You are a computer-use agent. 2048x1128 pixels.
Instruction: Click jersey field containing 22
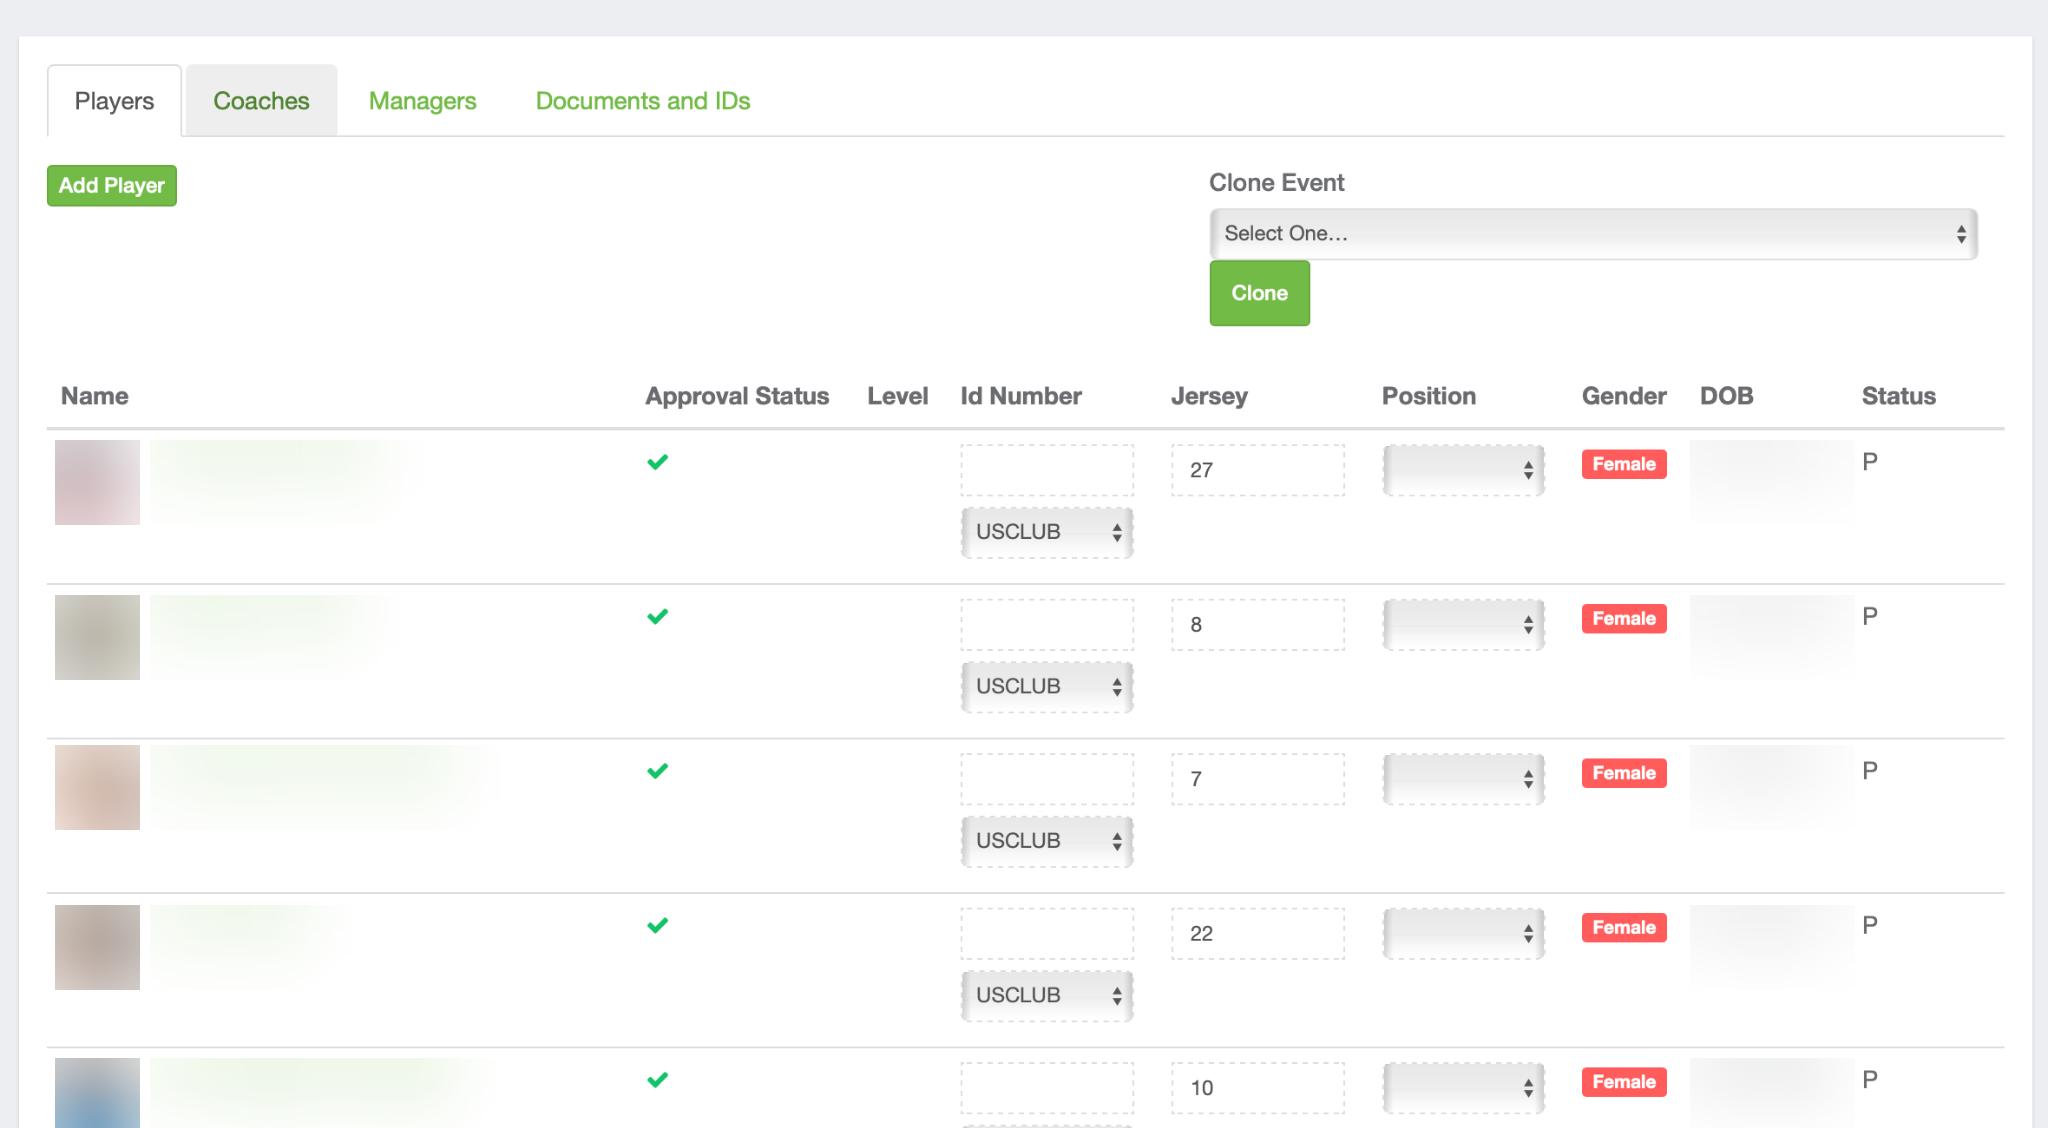coord(1258,934)
